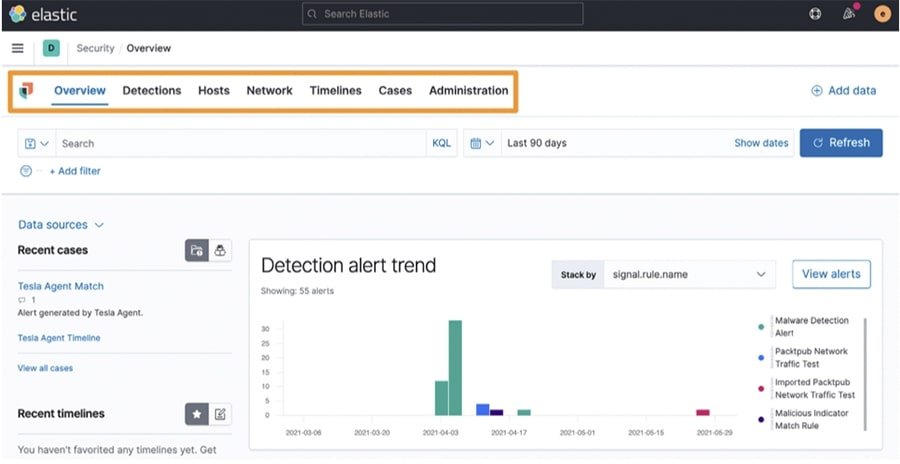Go to the Timelines tab
900x464 pixels.
coord(335,90)
